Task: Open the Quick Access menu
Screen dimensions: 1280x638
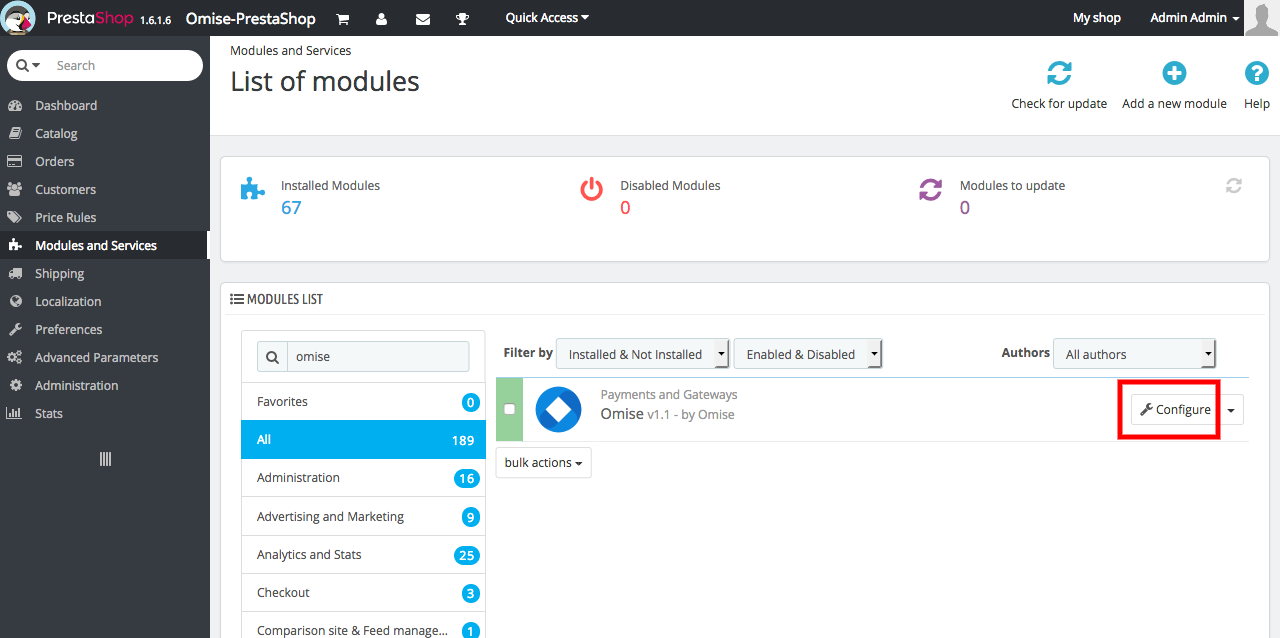Action: coord(546,17)
